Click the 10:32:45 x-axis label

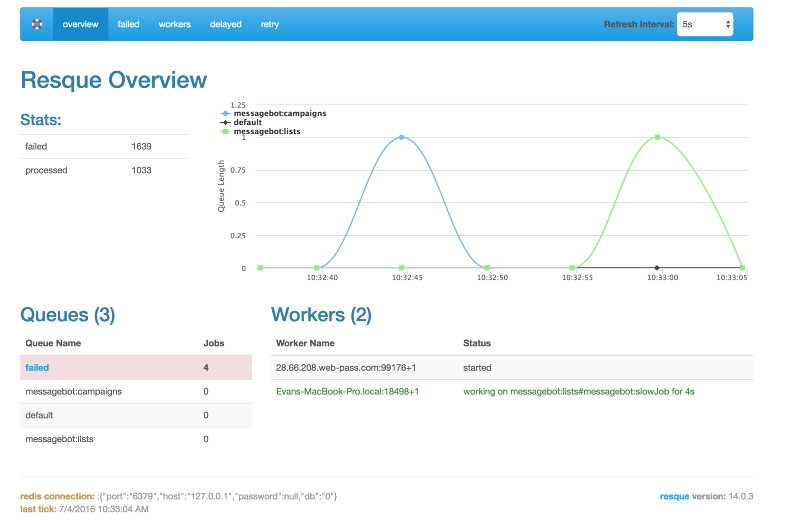pos(407,278)
